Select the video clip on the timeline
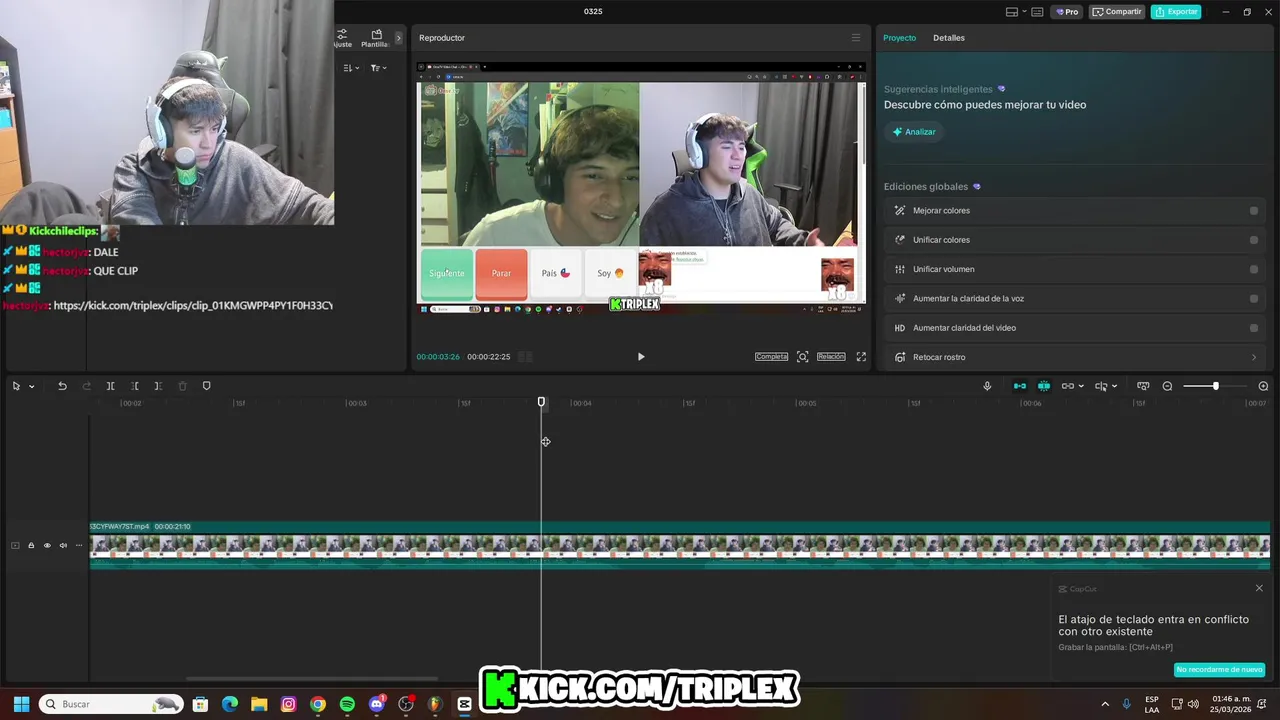Image resolution: width=1280 pixels, height=720 pixels. point(680,545)
